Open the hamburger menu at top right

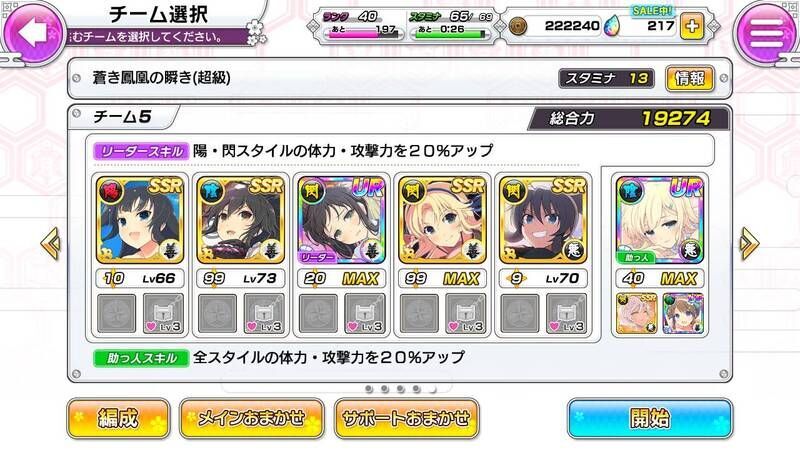click(765, 33)
